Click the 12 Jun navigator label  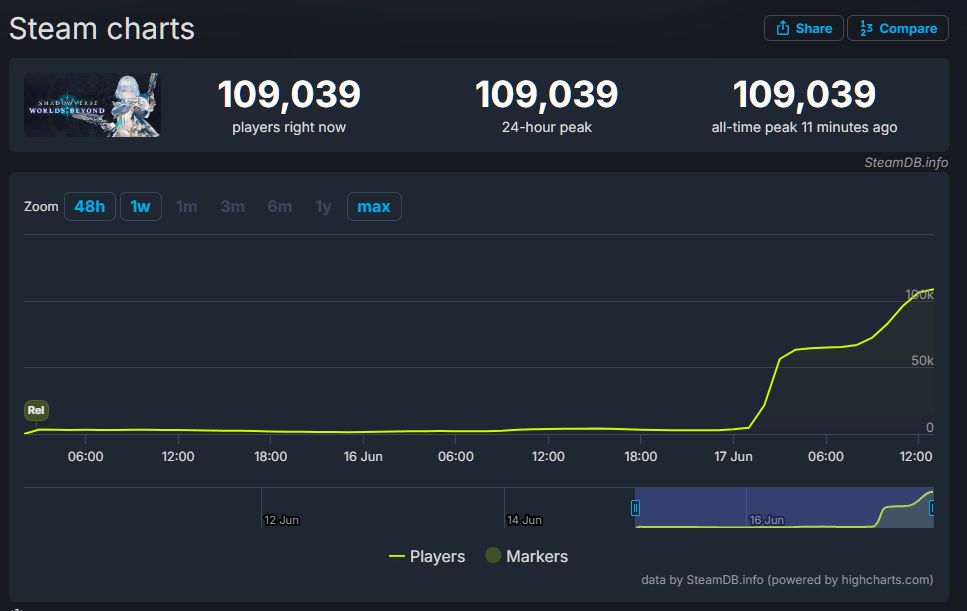pyautogui.click(x=281, y=520)
